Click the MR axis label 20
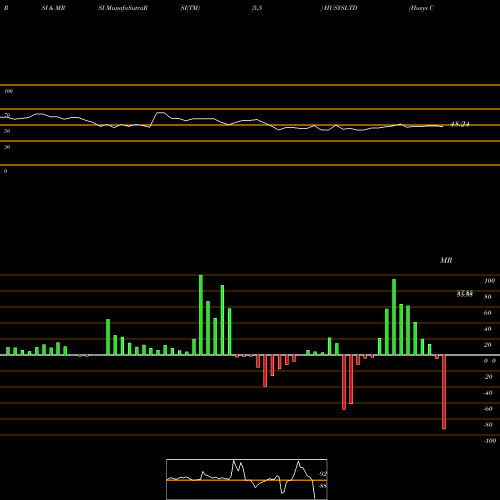The image size is (500, 500). [x=488, y=345]
